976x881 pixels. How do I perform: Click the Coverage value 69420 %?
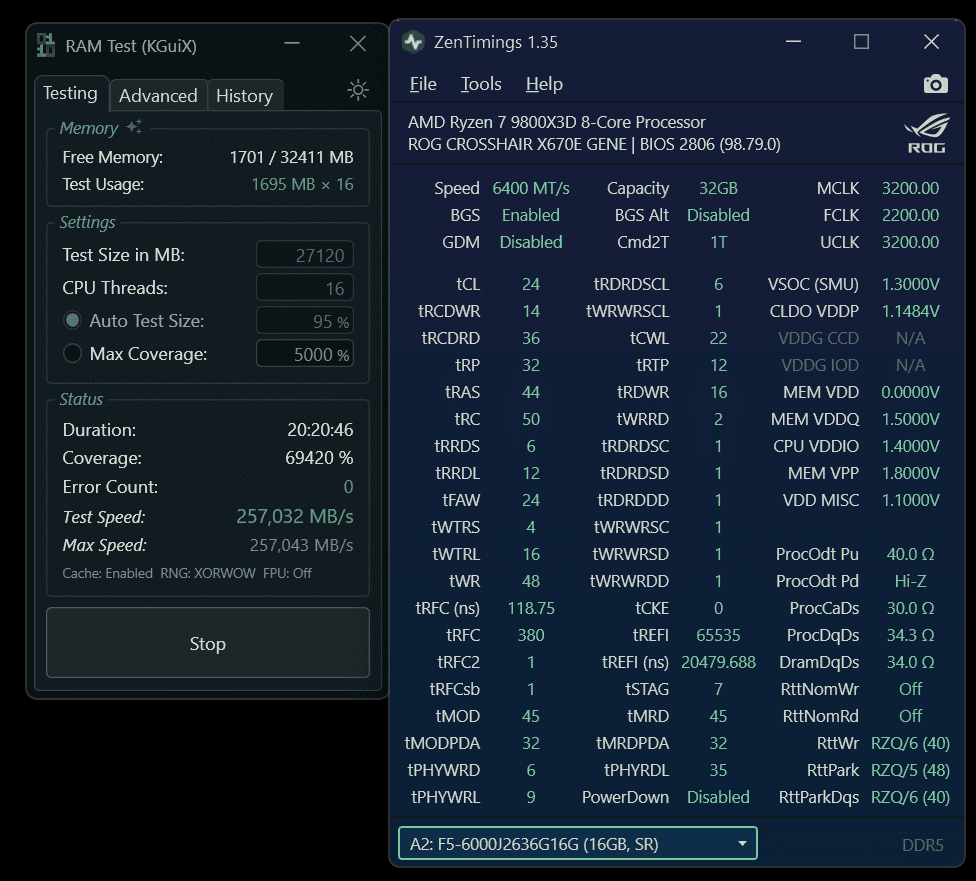(x=319, y=458)
